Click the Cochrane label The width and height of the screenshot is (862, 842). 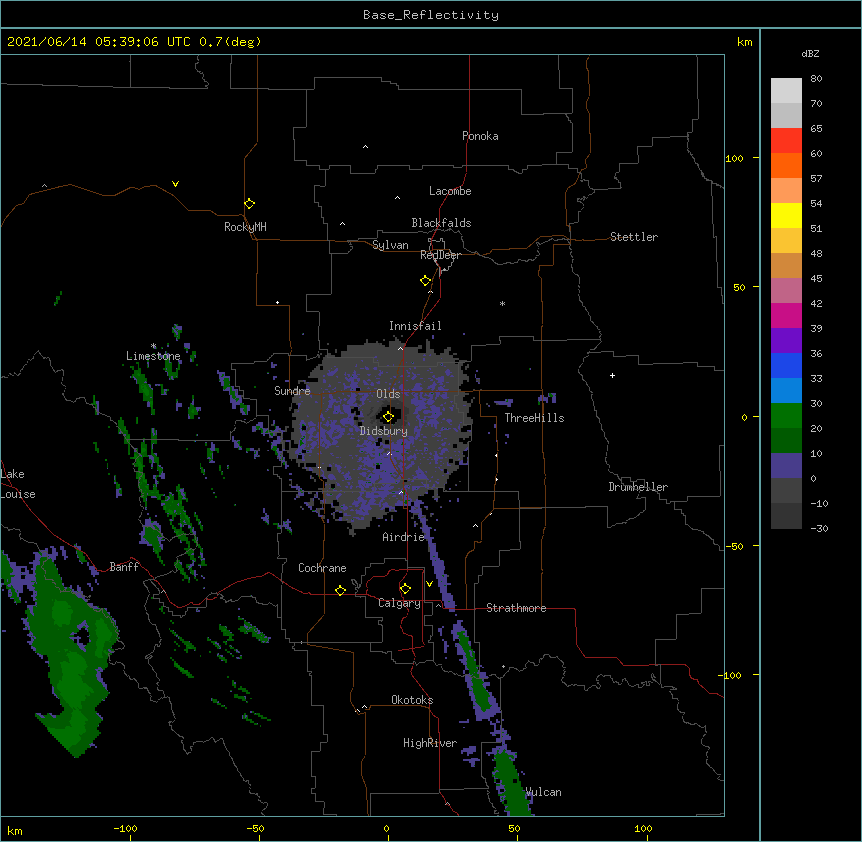322,568
